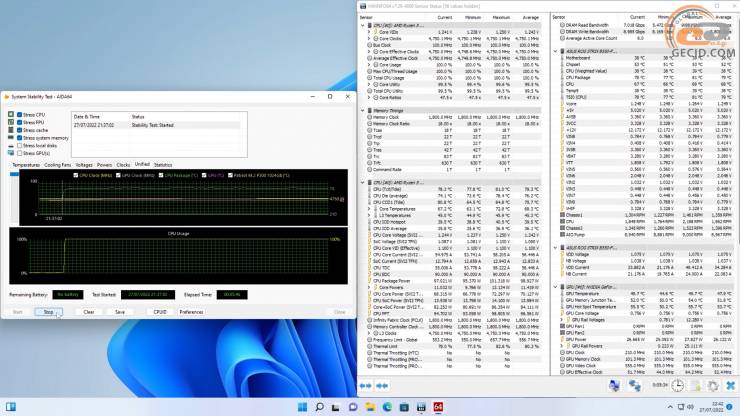Click the network tray icon

tap(681, 407)
